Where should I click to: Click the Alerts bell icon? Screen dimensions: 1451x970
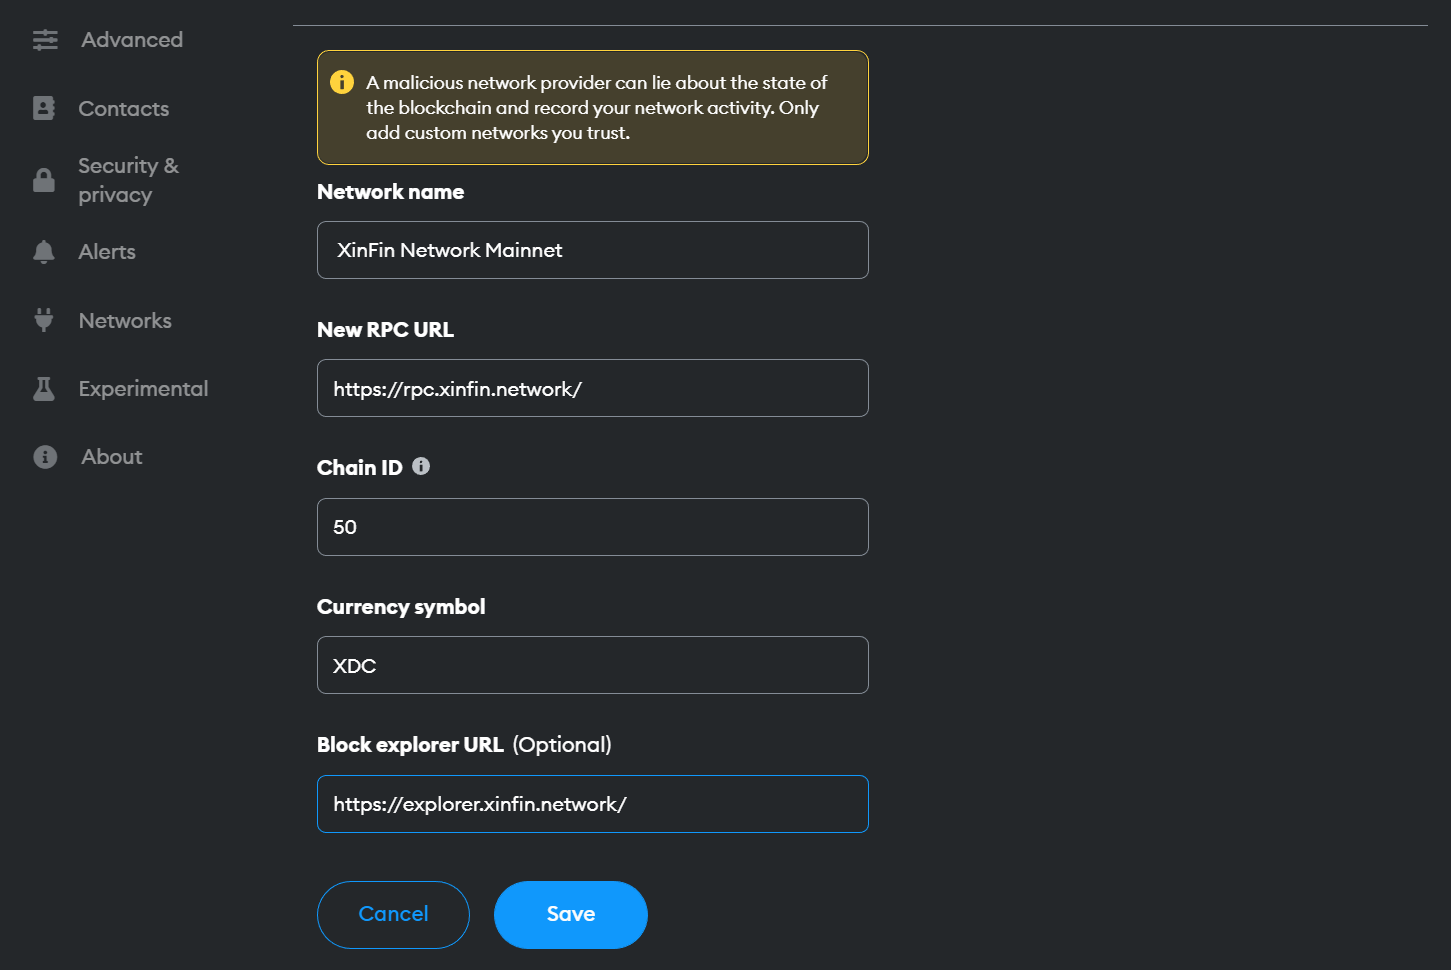(44, 251)
